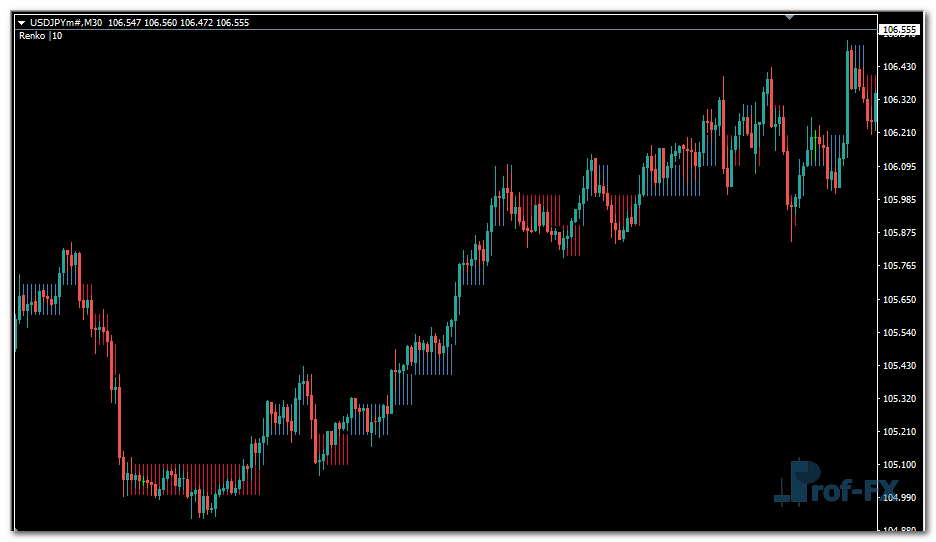
Task: Click the 105.540 price axis label
Action: (x=900, y=333)
